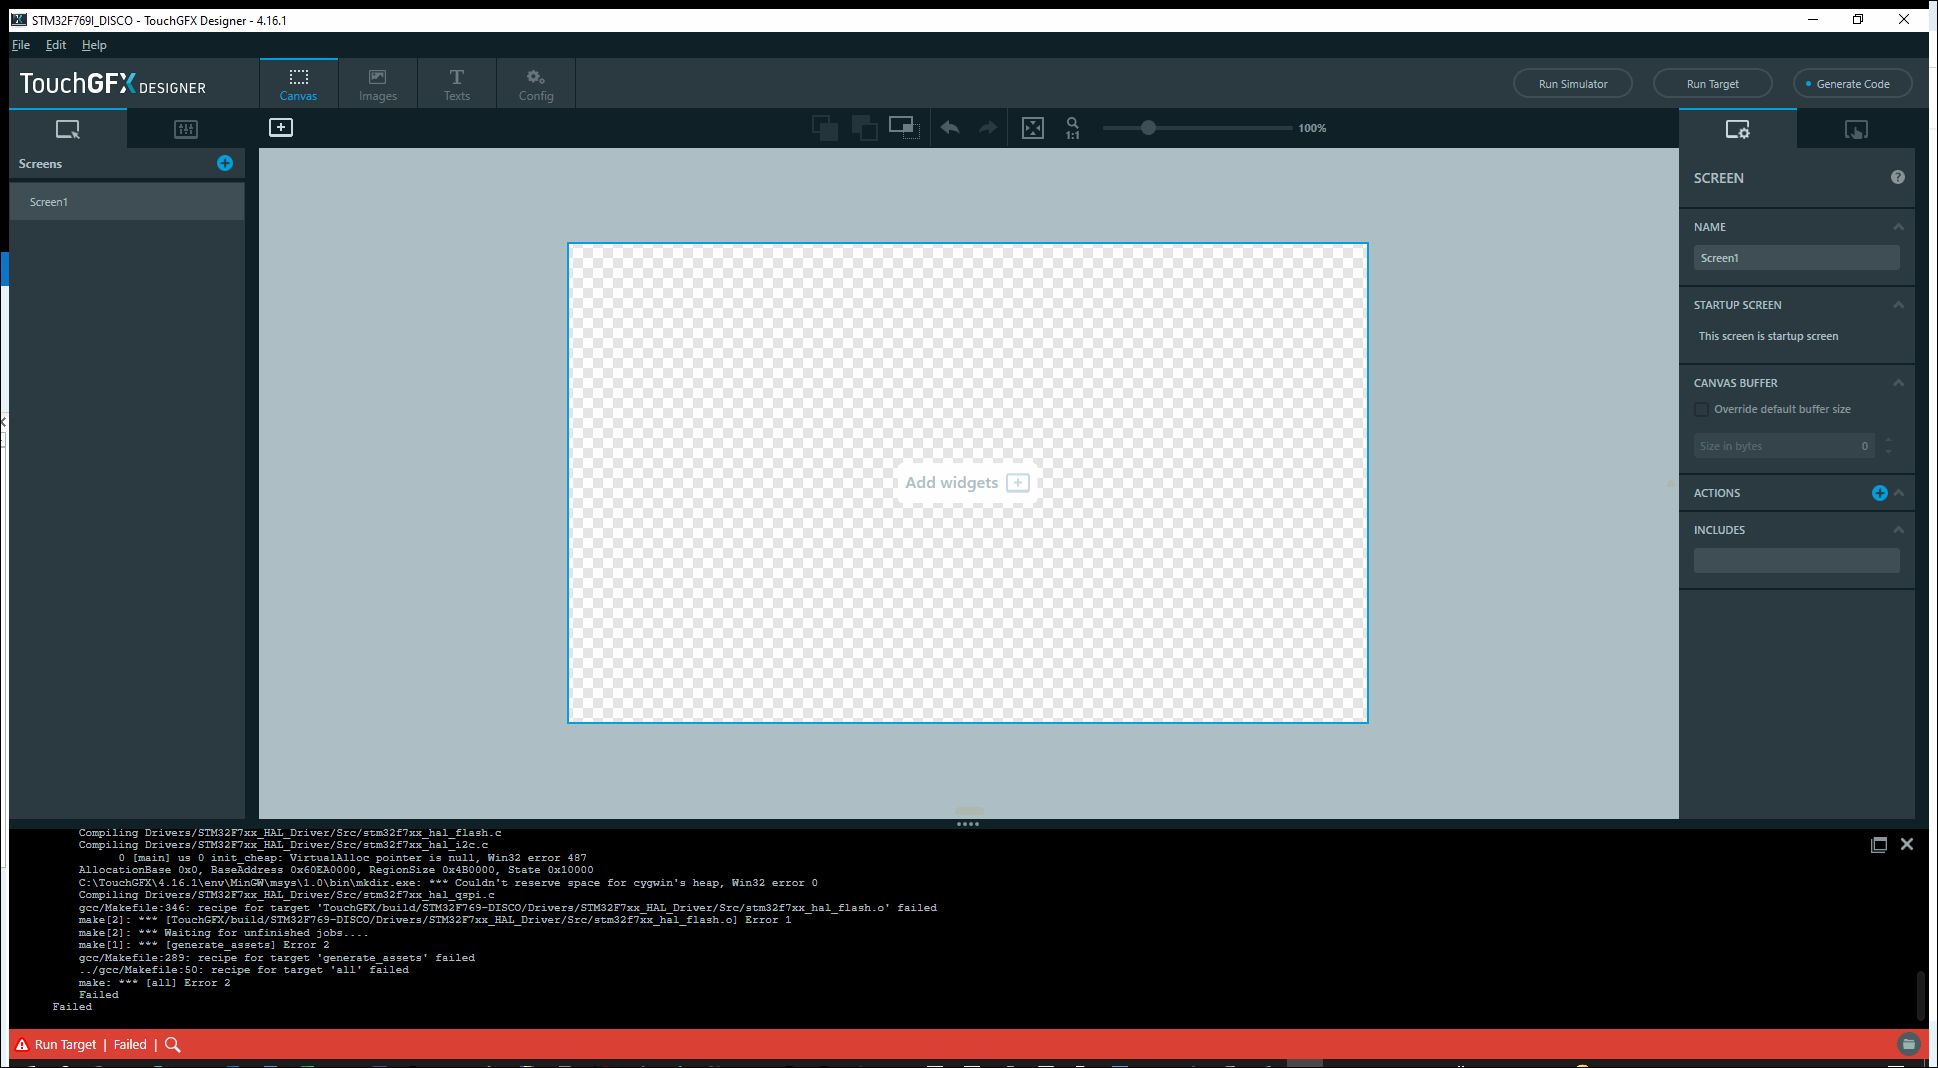
Task: Collapse the CANVAS BUFFER section
Action: click(x=1898, y=383)
